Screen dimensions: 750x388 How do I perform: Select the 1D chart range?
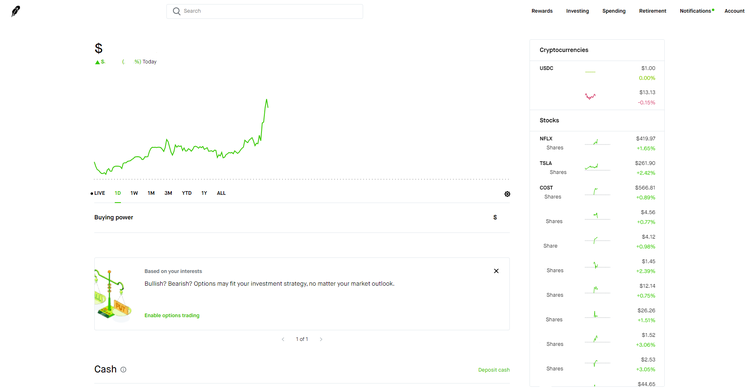pos(118,193)
